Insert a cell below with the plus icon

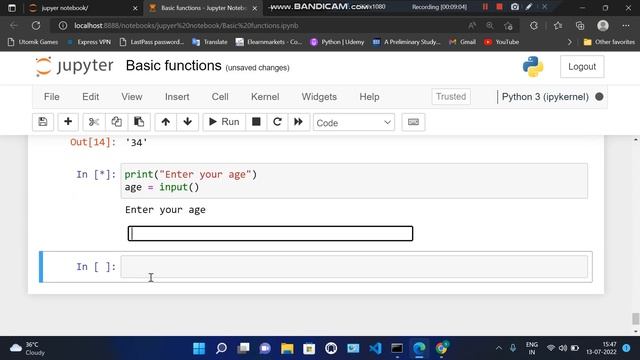pos(68,122)
